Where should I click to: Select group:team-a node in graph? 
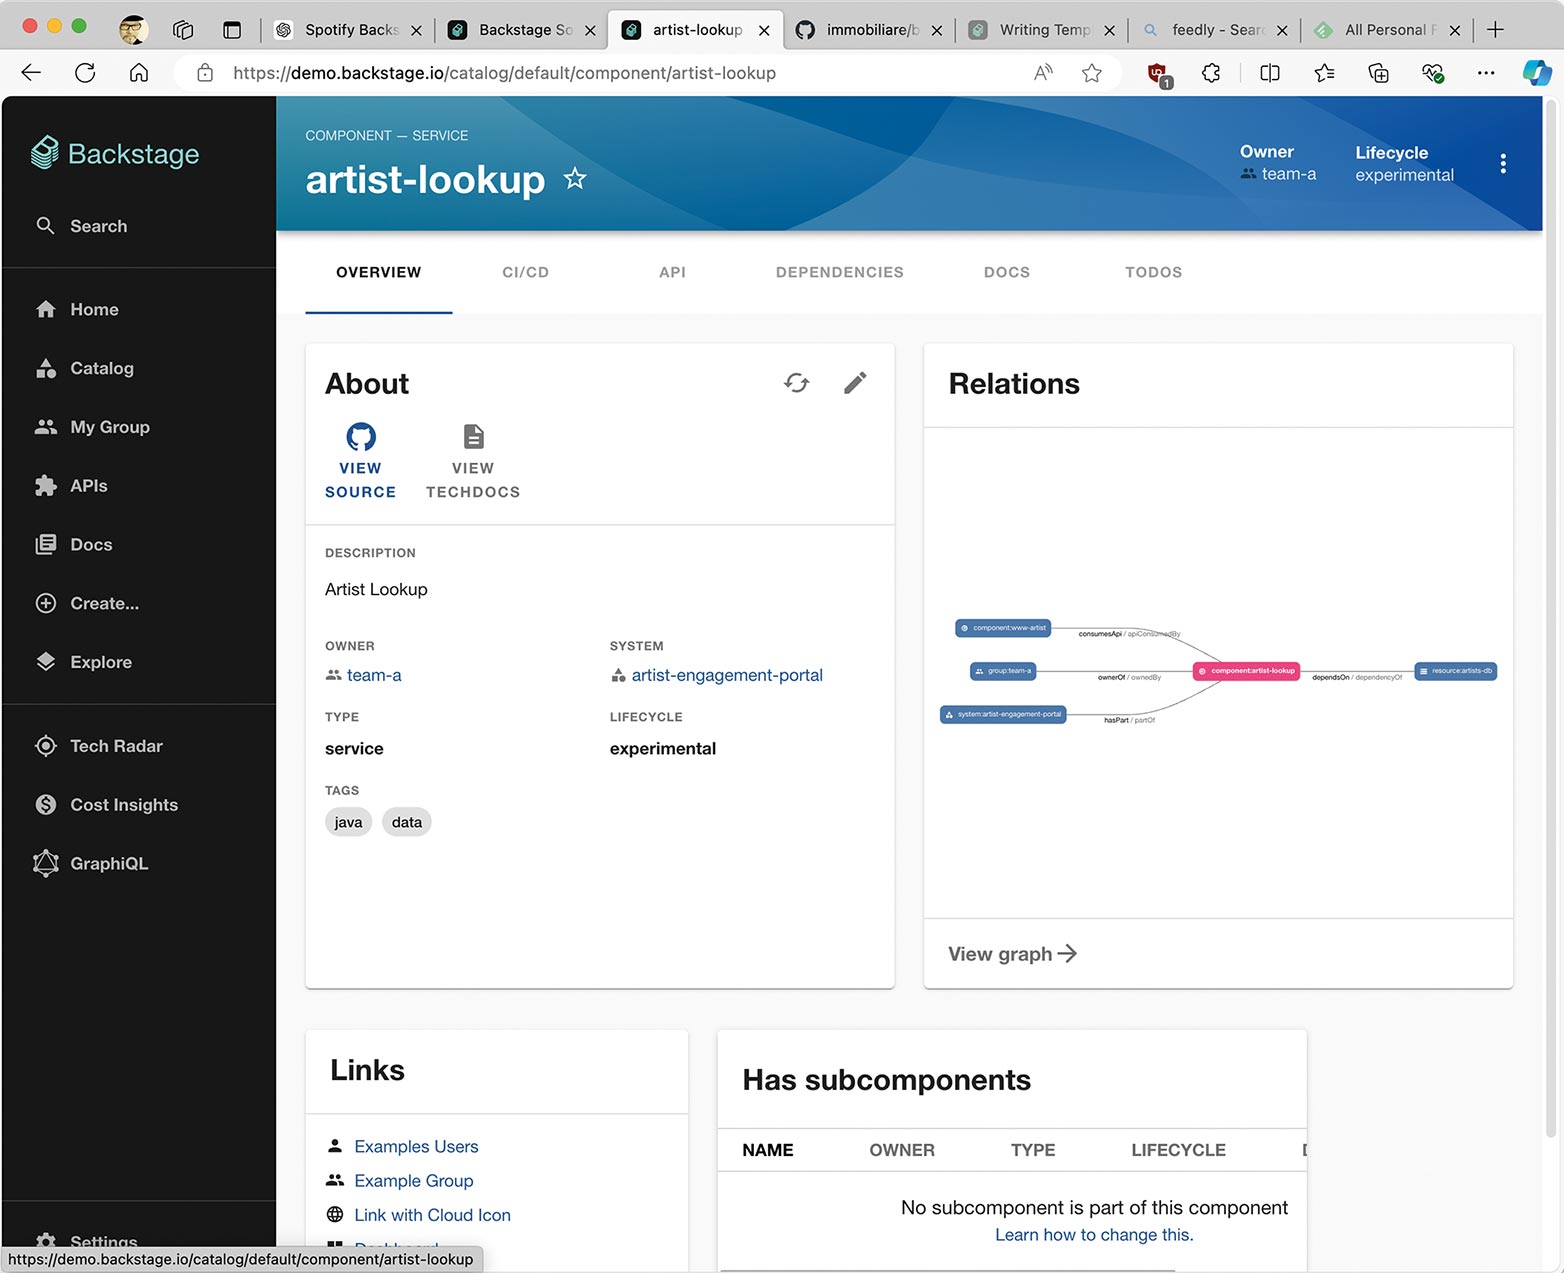coord(1003,671)
